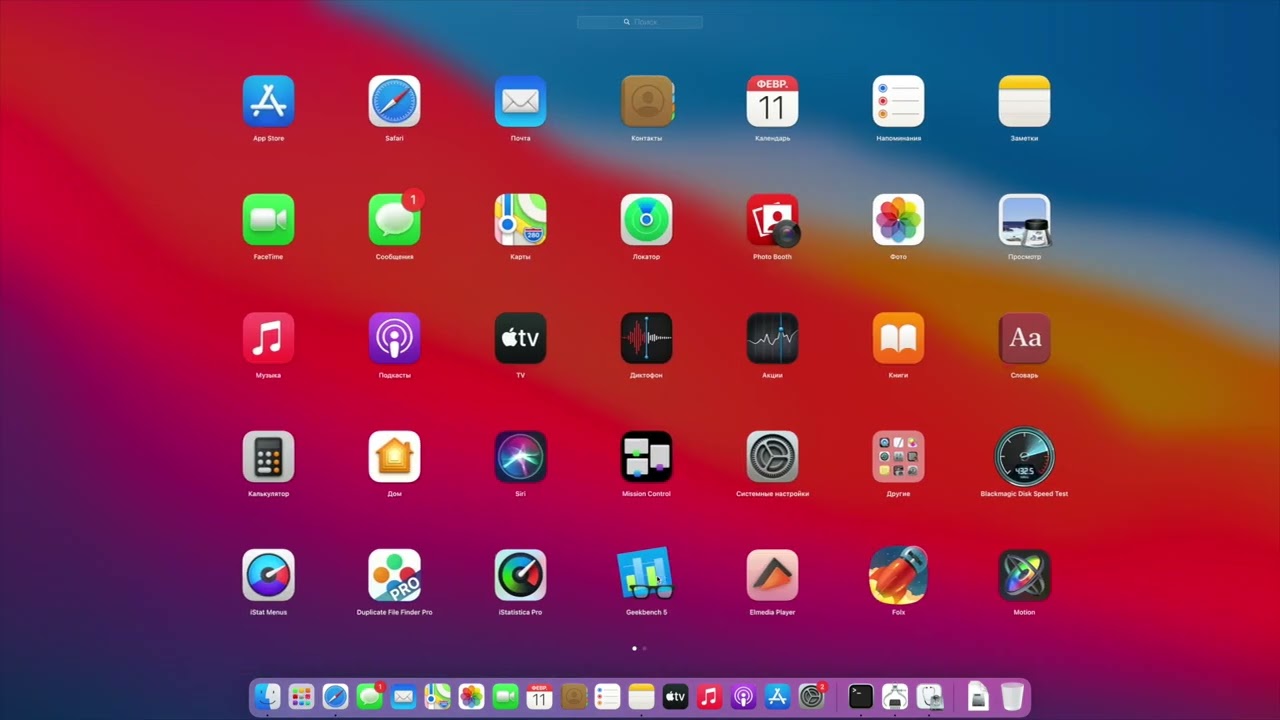Open Reminders from the Dock

(607, 696)
